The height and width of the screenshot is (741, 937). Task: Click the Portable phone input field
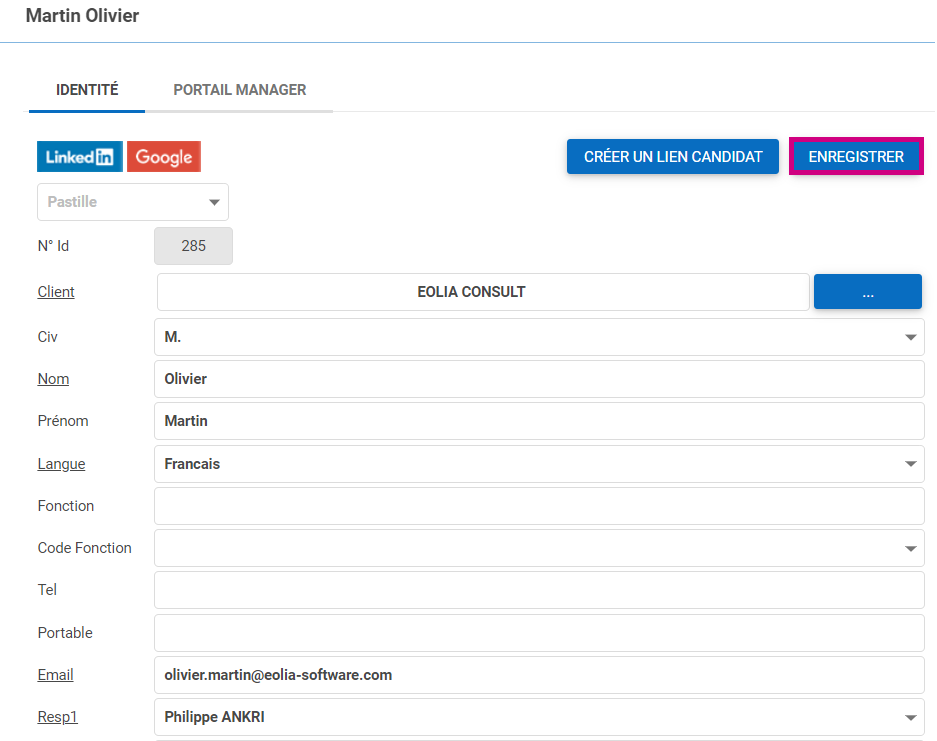539,633
